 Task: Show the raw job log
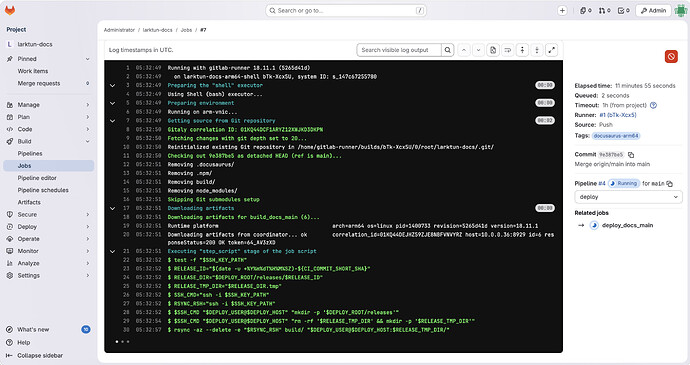point(493,50)
